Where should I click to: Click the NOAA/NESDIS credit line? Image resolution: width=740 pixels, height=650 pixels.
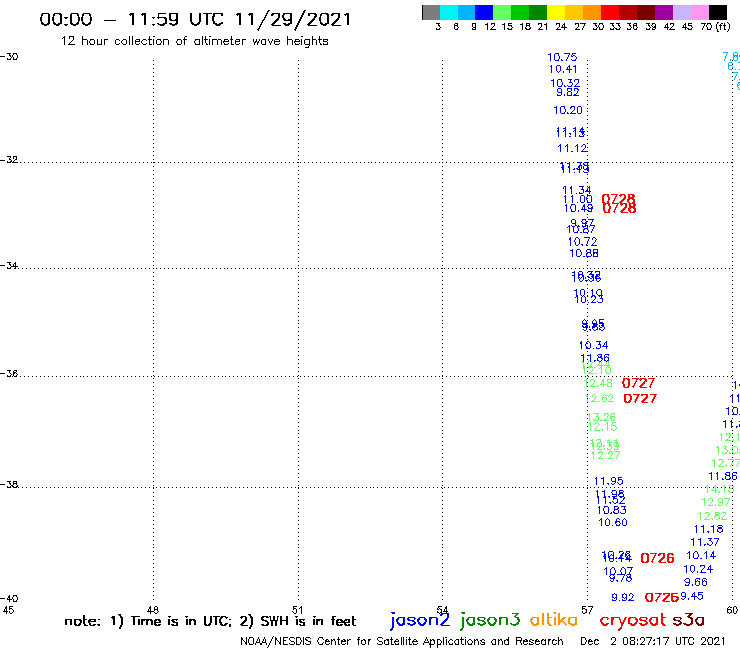click(402, 641)
